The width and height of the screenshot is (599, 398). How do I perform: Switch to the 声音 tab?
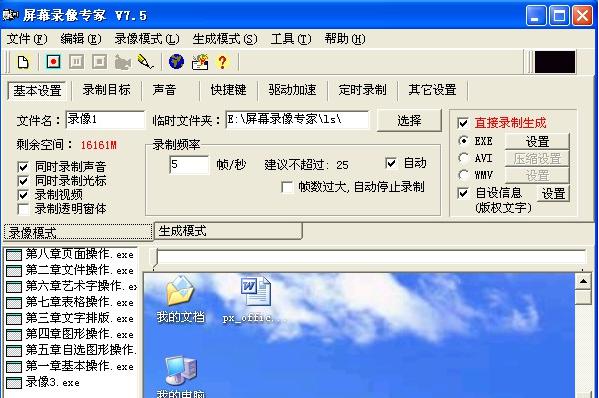coord(164,90)
